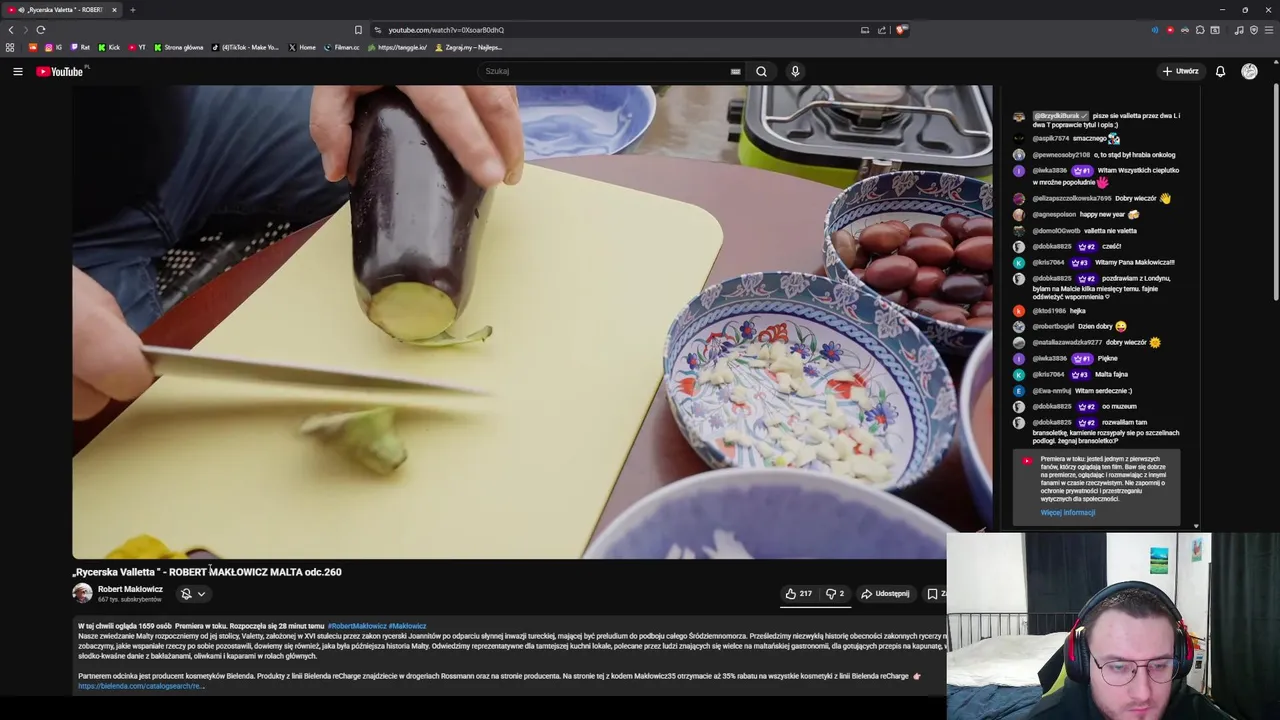Open the VPN shield toolbar icon
Screen dimensions: 1280x720
pyautogui.click(x=1254, y=30)
